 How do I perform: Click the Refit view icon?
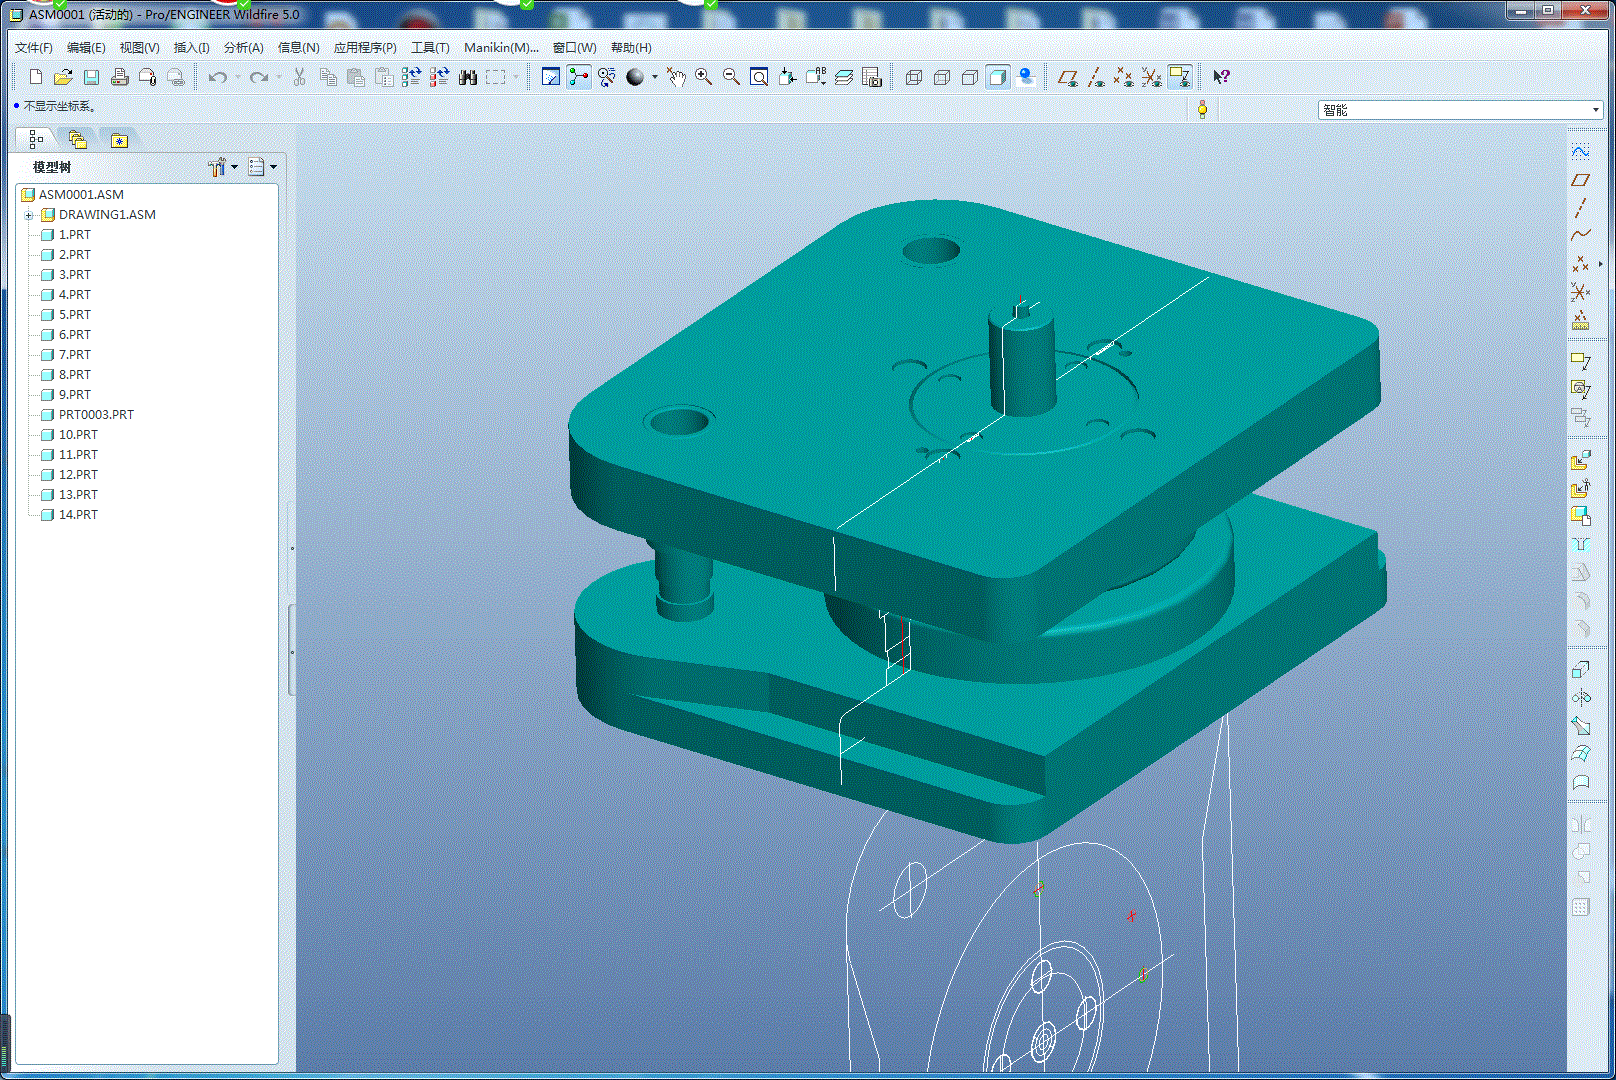[x=759, y=77]
